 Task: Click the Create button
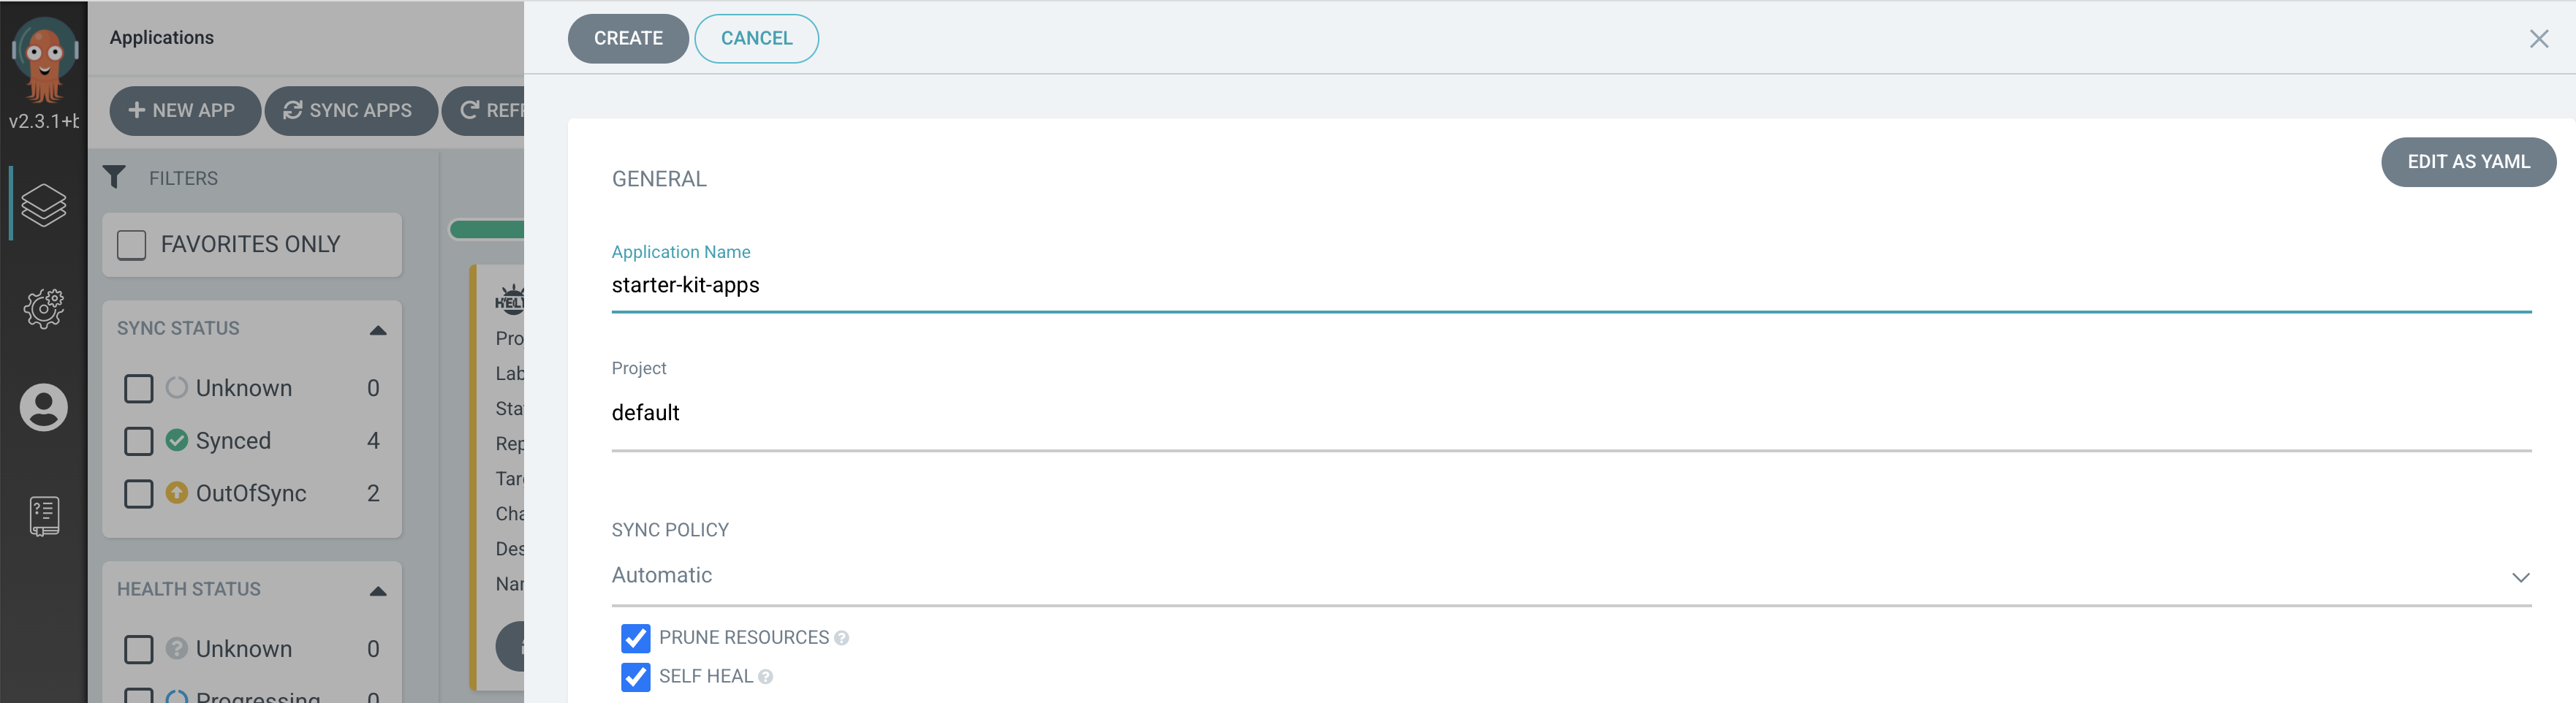coord(628,39)
